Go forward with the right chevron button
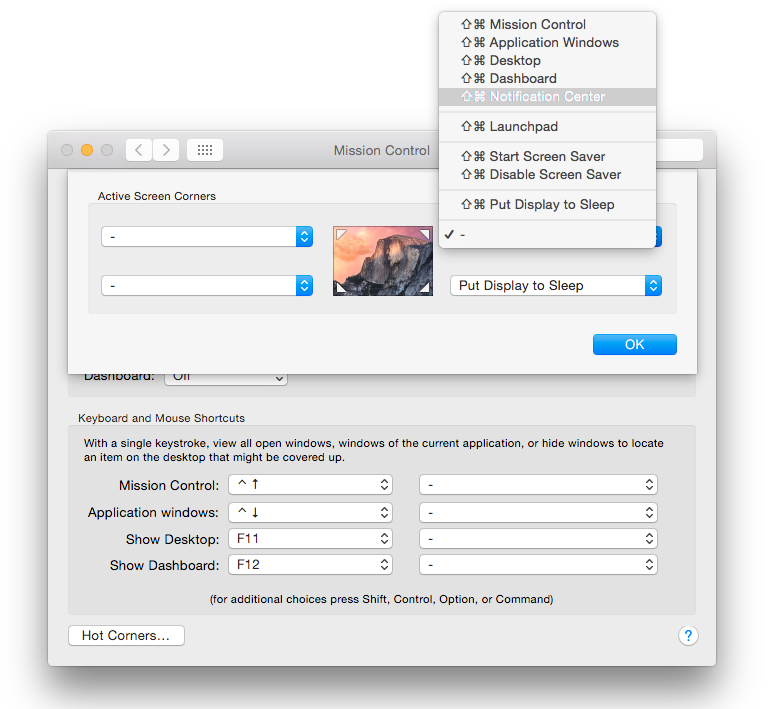 coord(166,150)
